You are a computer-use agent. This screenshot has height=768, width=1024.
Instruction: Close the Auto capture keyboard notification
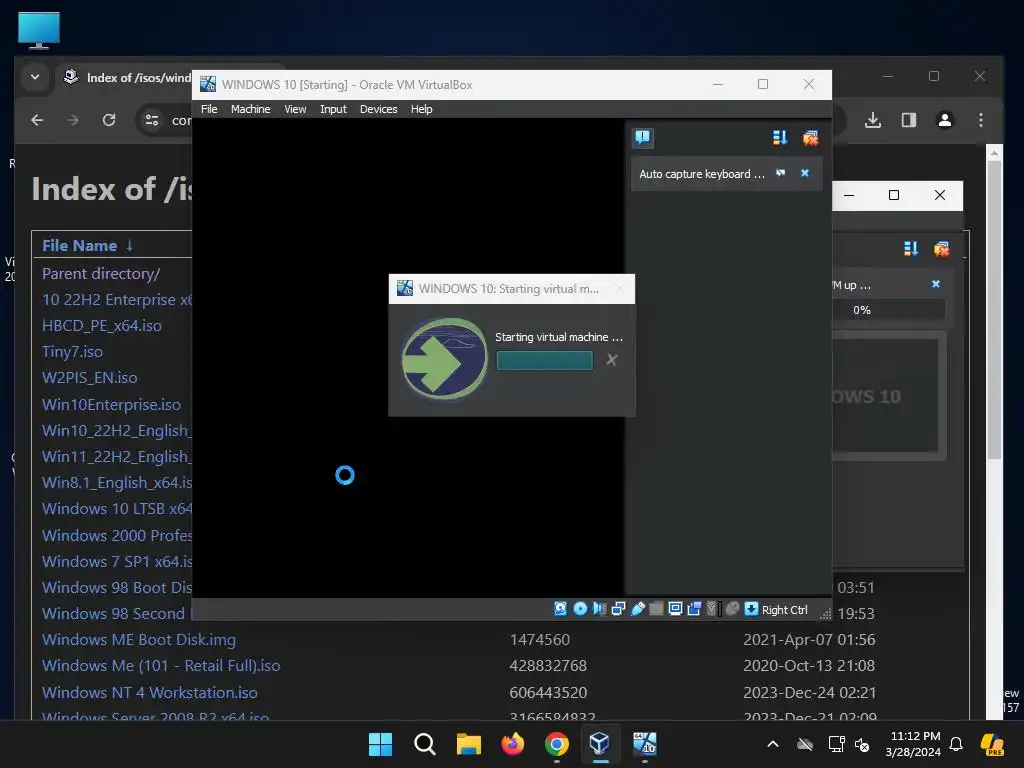[x=805, y=173]
